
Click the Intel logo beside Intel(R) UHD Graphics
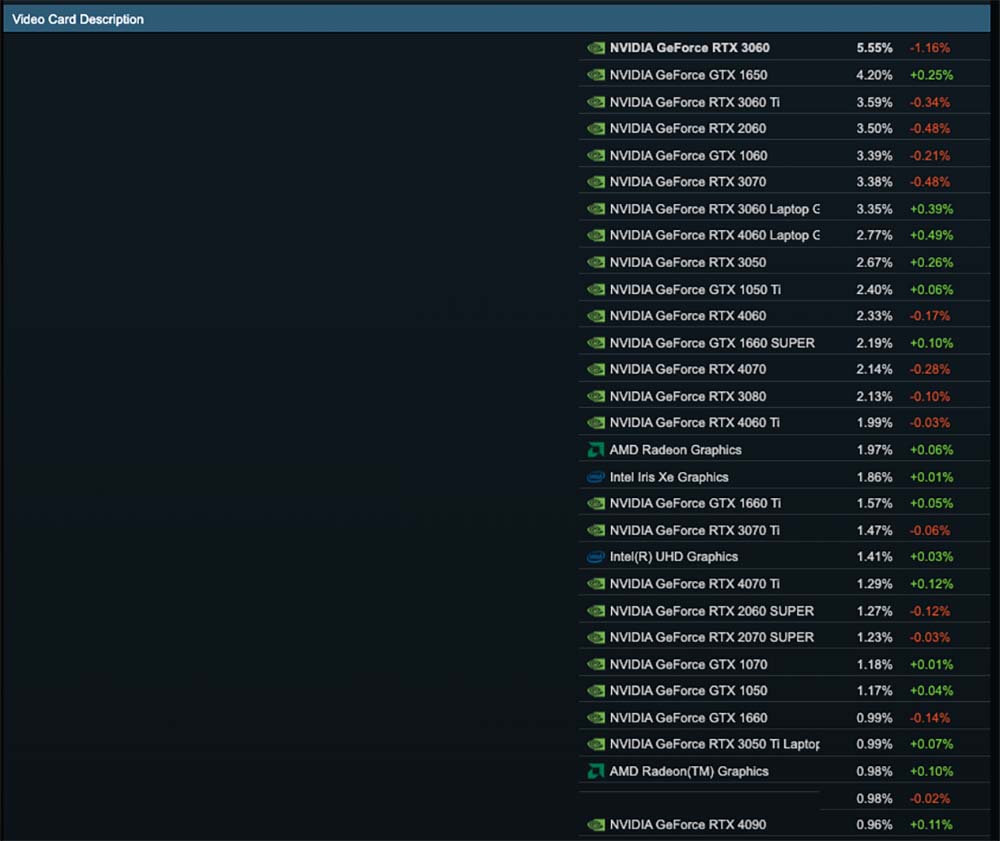point(596,557)
